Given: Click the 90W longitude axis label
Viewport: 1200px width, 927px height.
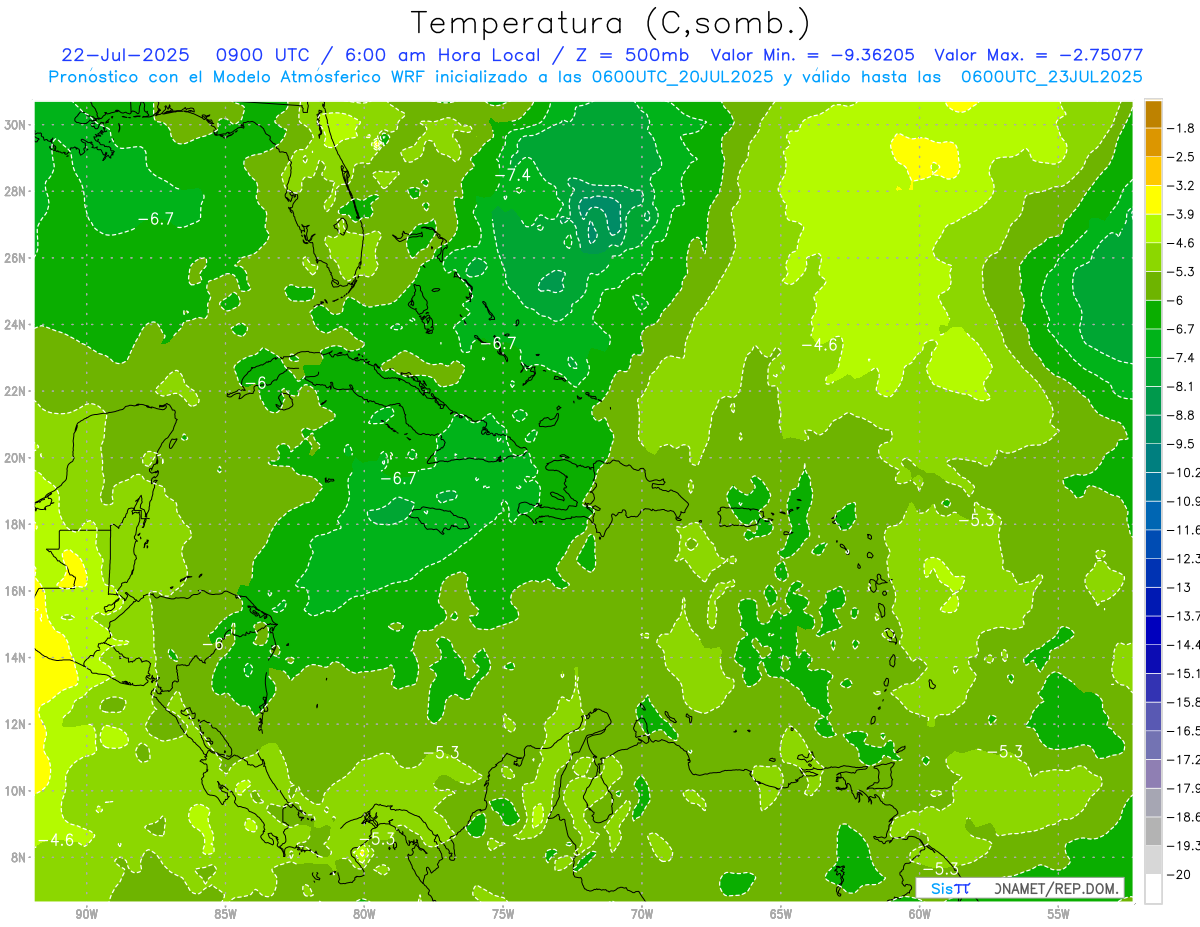Looking at the screenshot, I should coord(86,914).
